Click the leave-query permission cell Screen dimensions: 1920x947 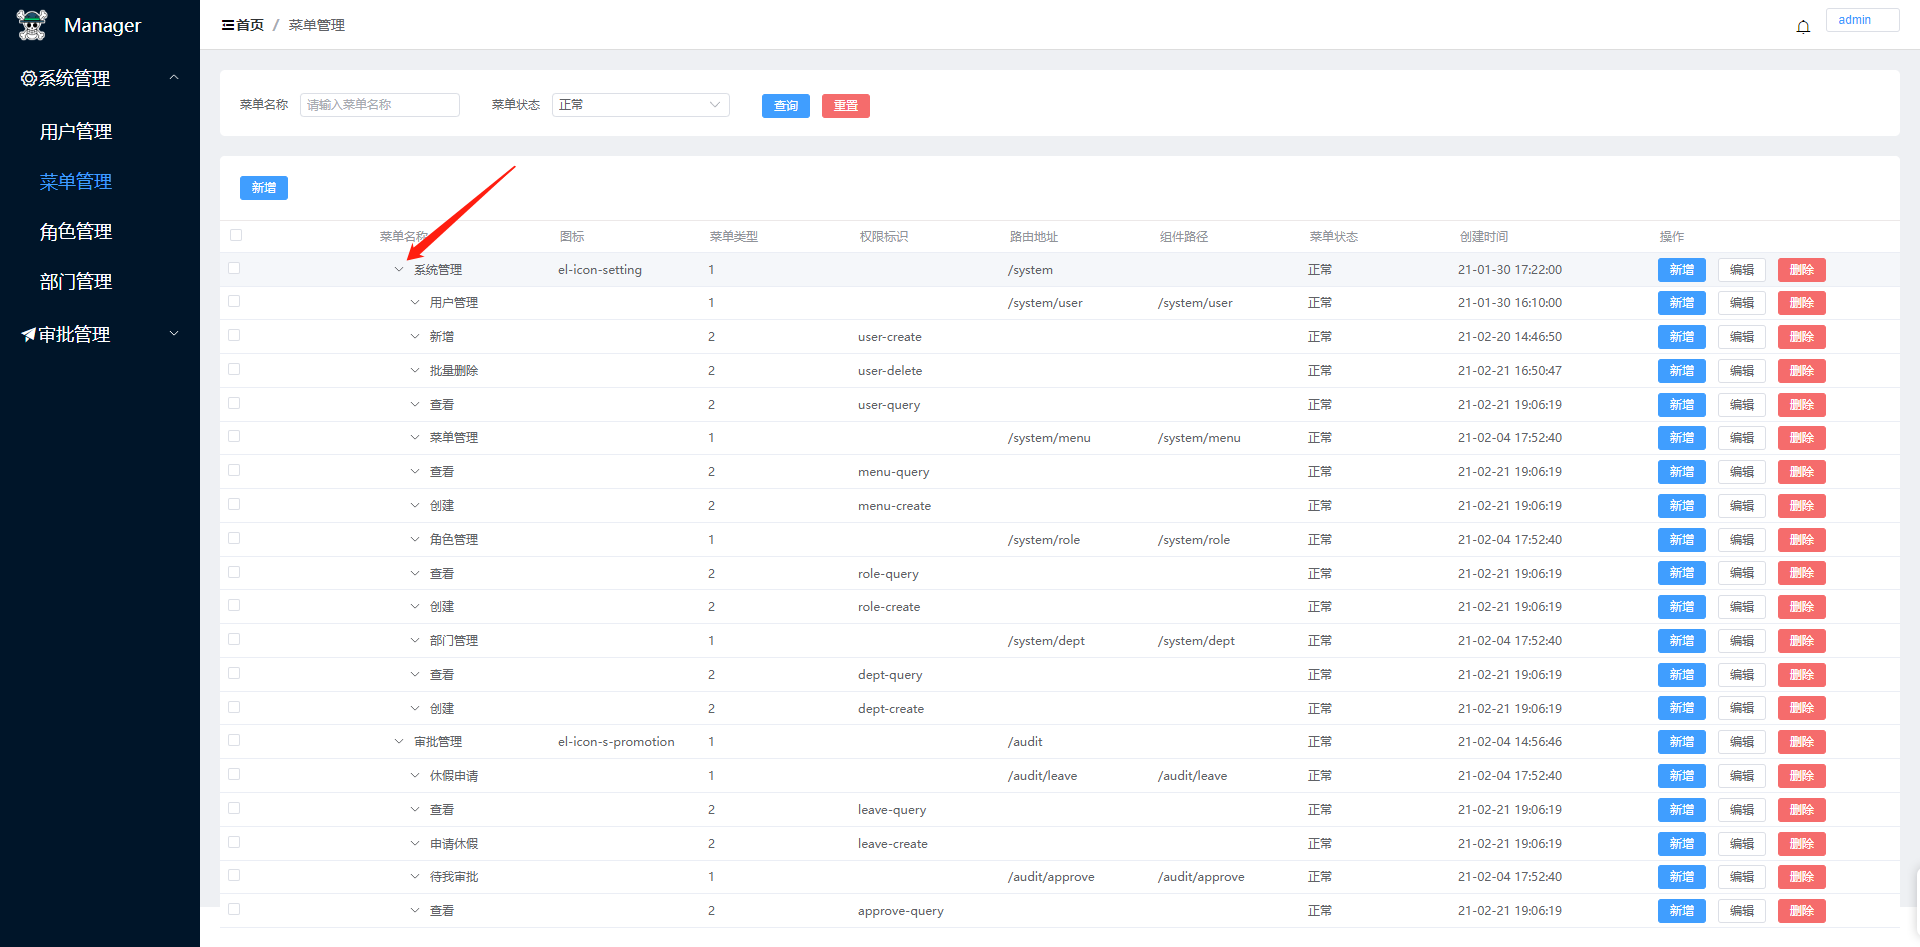[x=892, y=810]
